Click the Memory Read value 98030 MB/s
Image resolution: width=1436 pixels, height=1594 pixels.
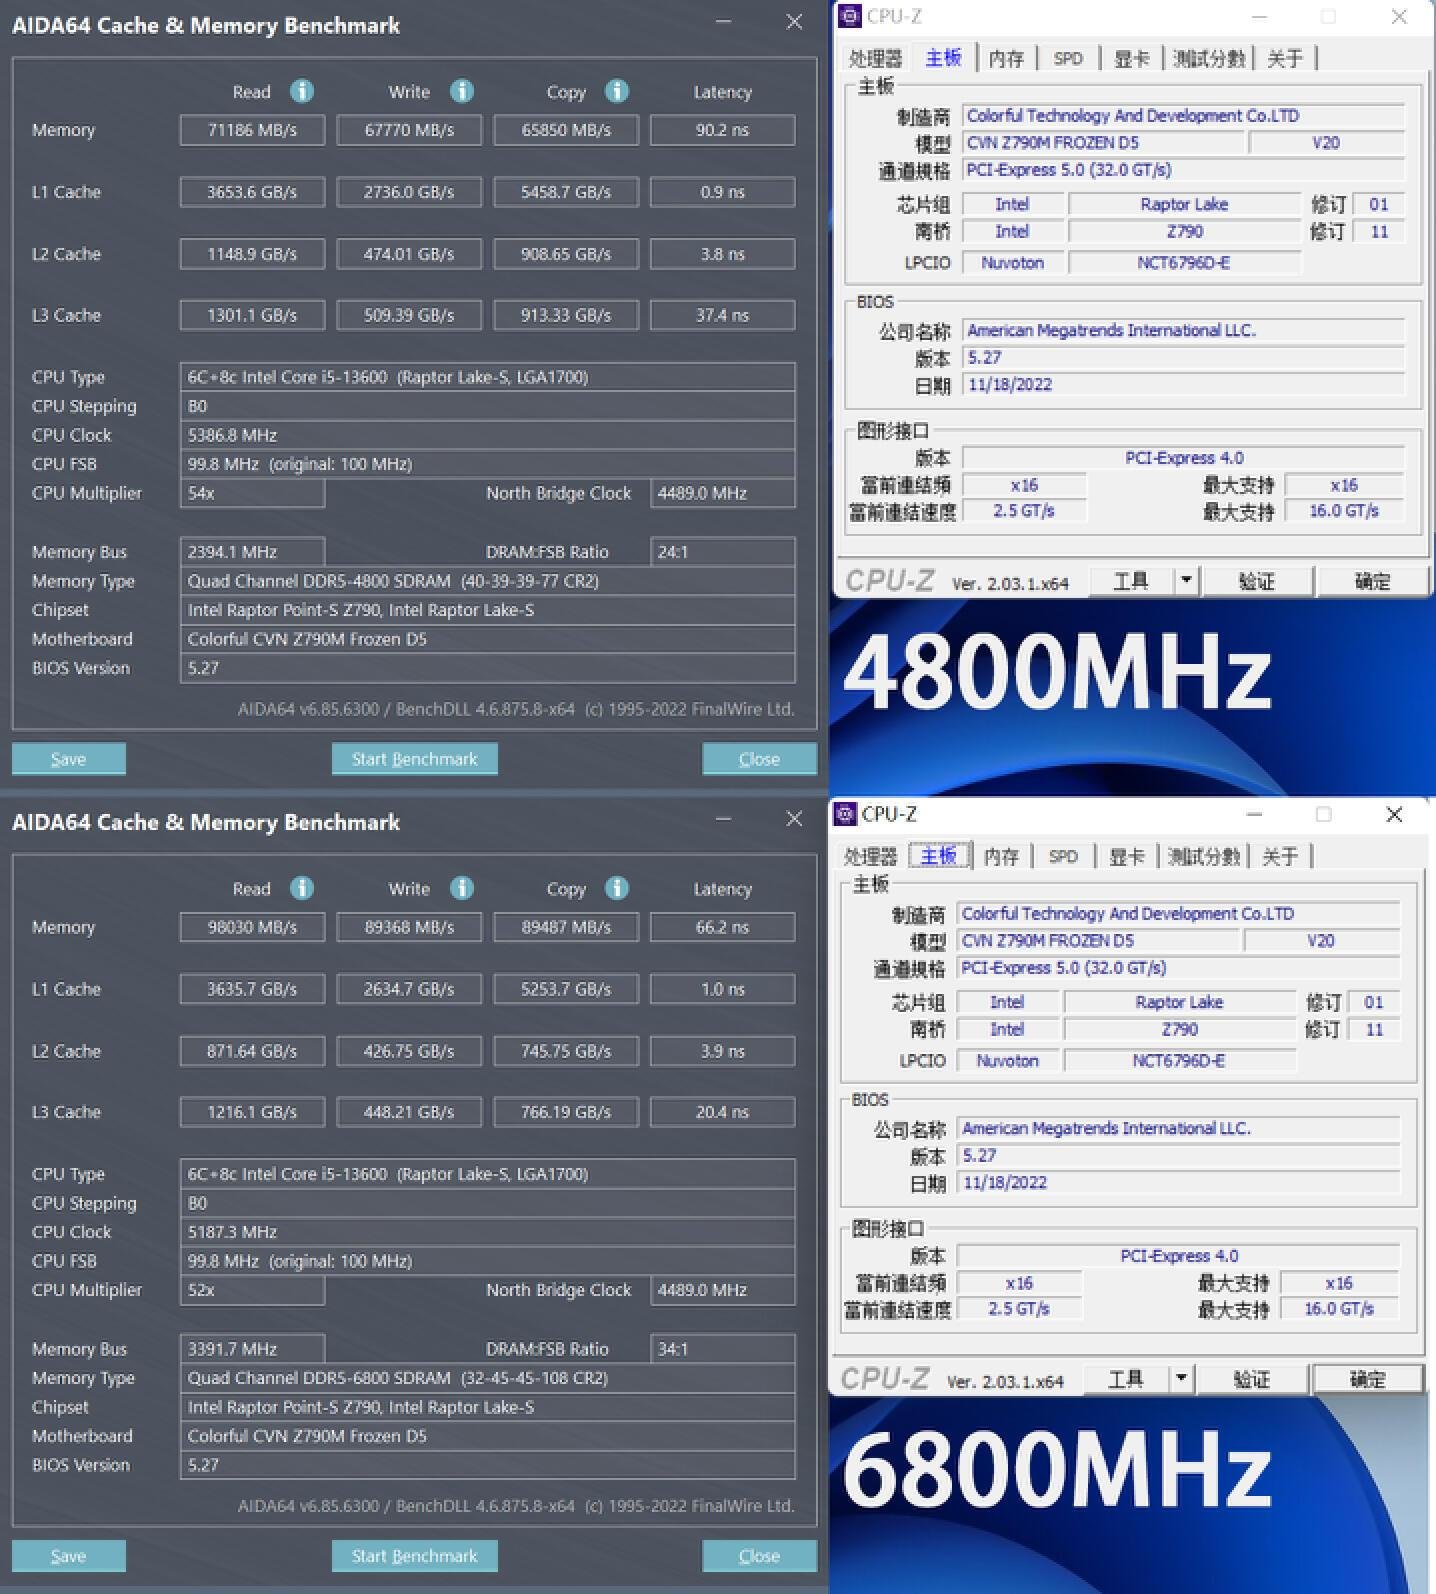(252, 927)
